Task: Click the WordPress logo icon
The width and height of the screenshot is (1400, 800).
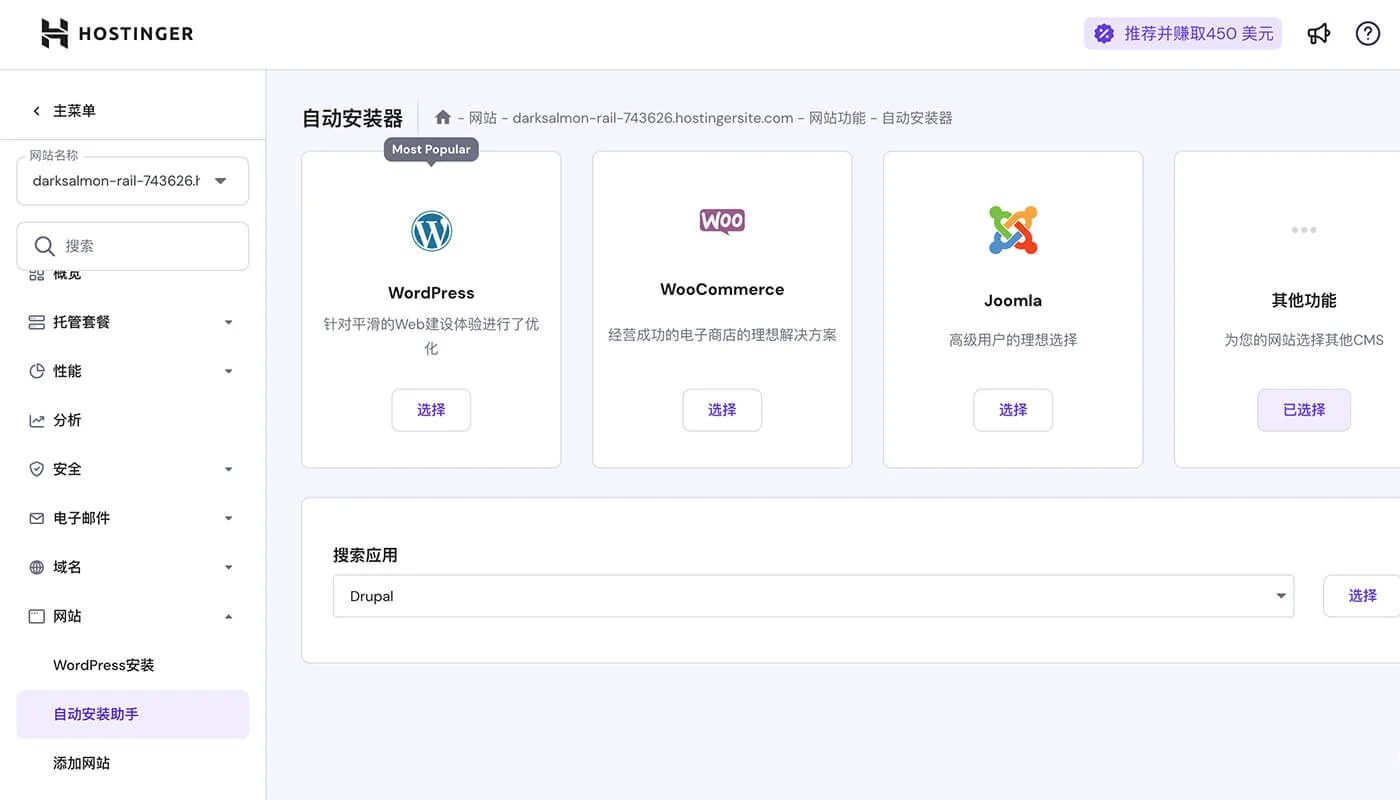Action: point(431,230)
